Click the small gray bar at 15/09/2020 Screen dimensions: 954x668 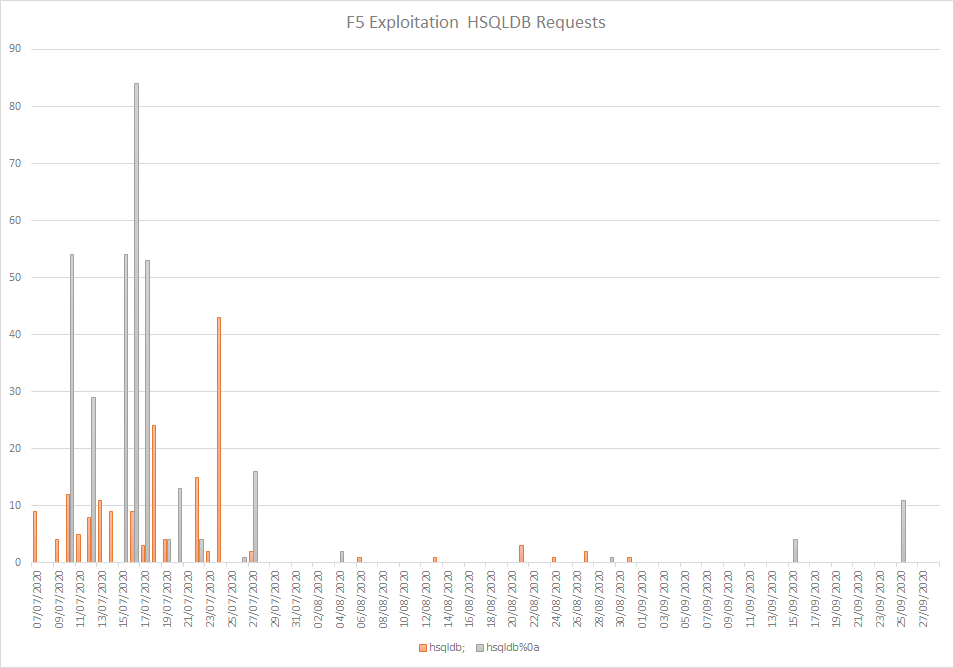point(795,551)
